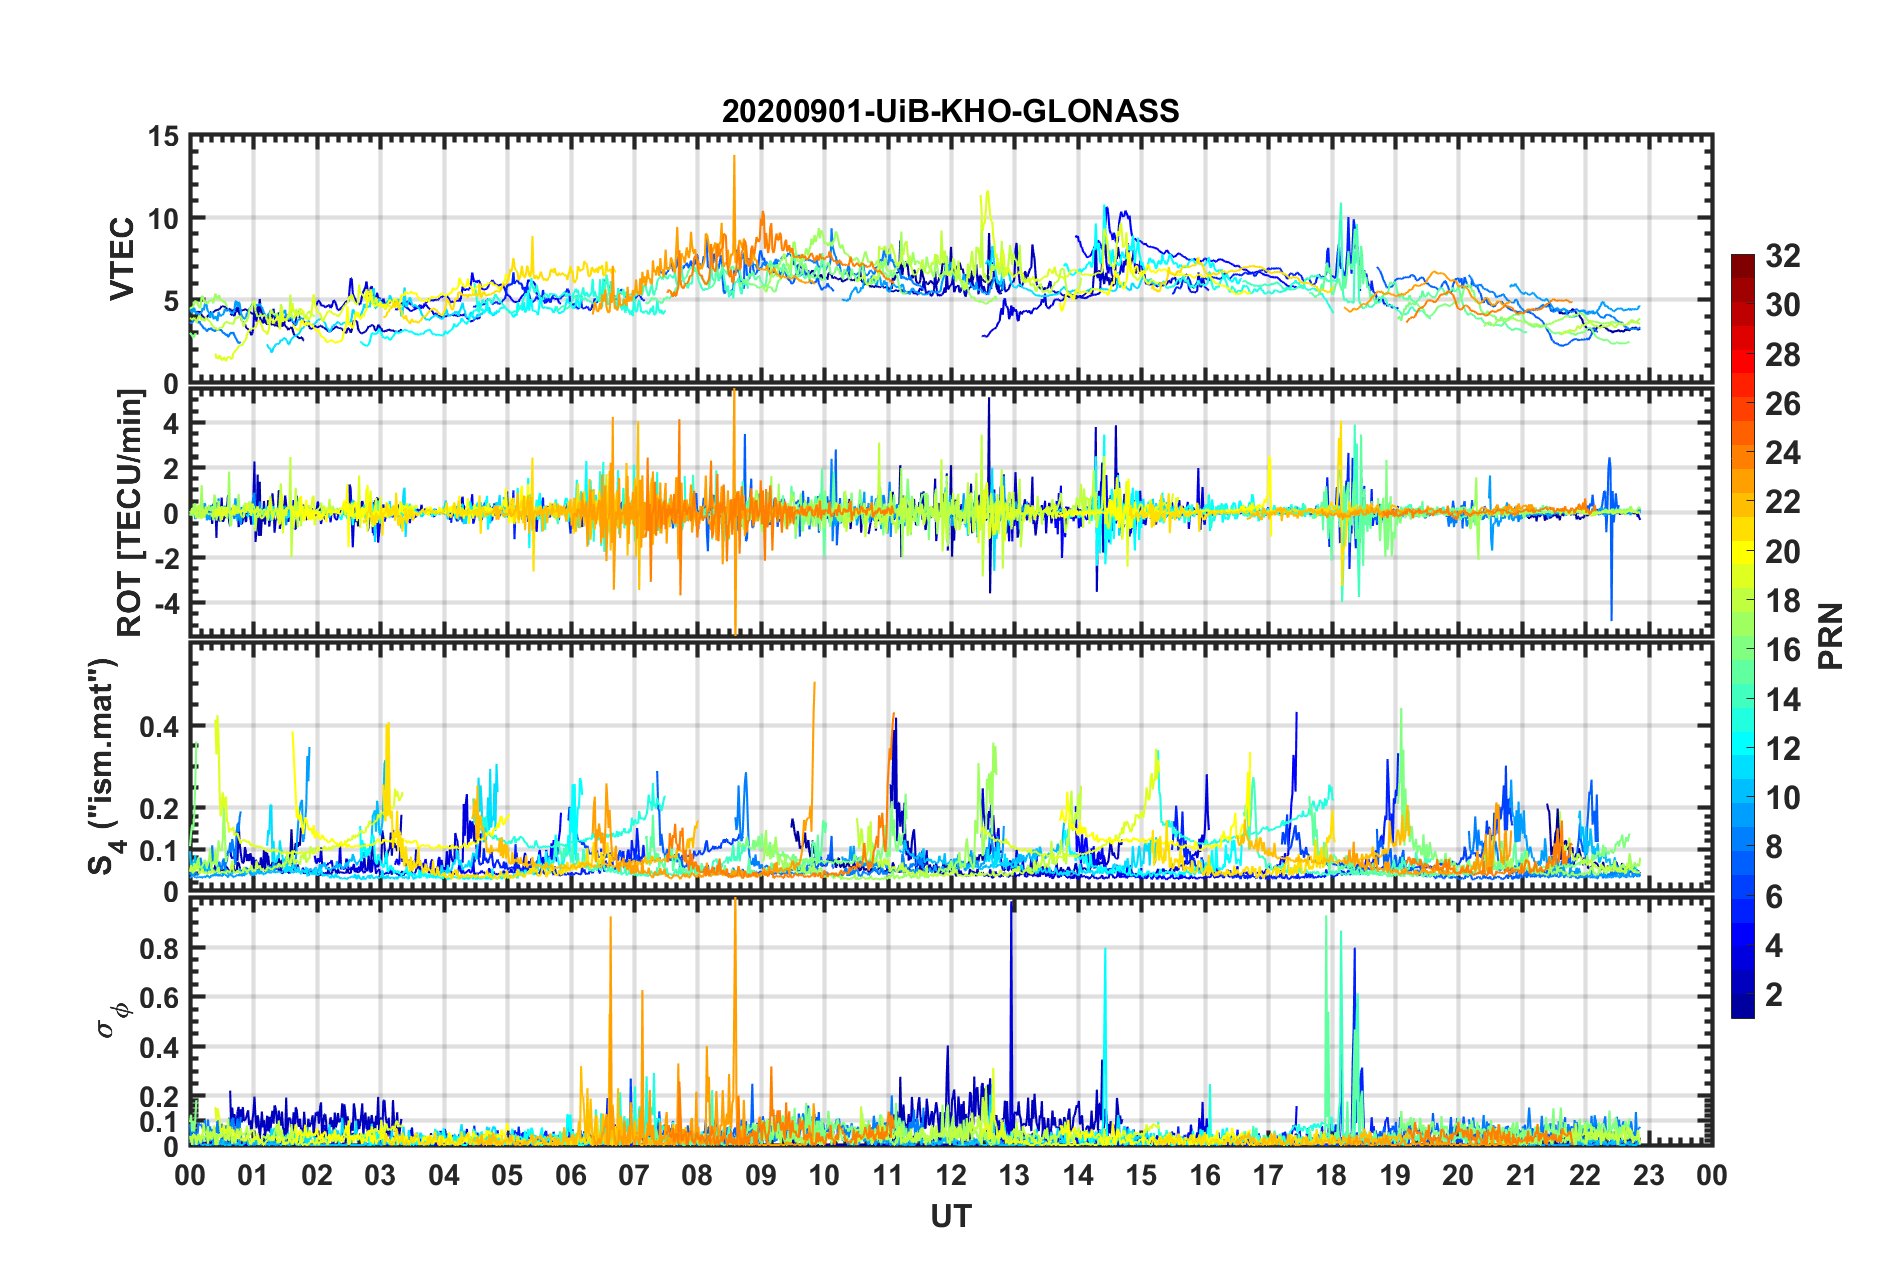1902x1272 pixels.
Task: Click the VTEC axis tick 5
Action: point(171,302)
